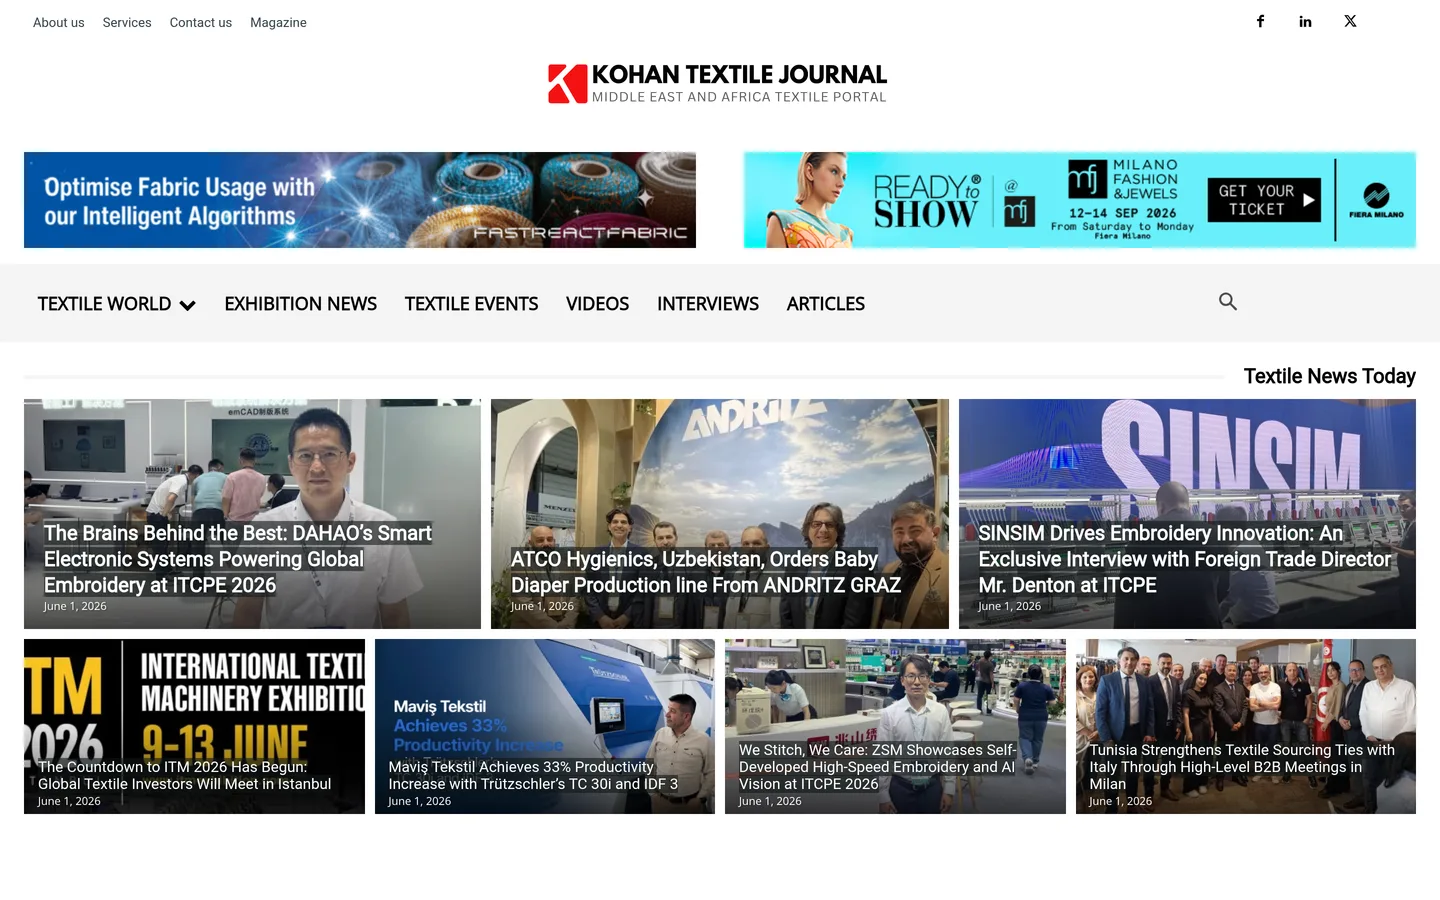Open the Countdown to ITM 2026 article
The width and height of the screenshot is (1440, 900).
185,775
